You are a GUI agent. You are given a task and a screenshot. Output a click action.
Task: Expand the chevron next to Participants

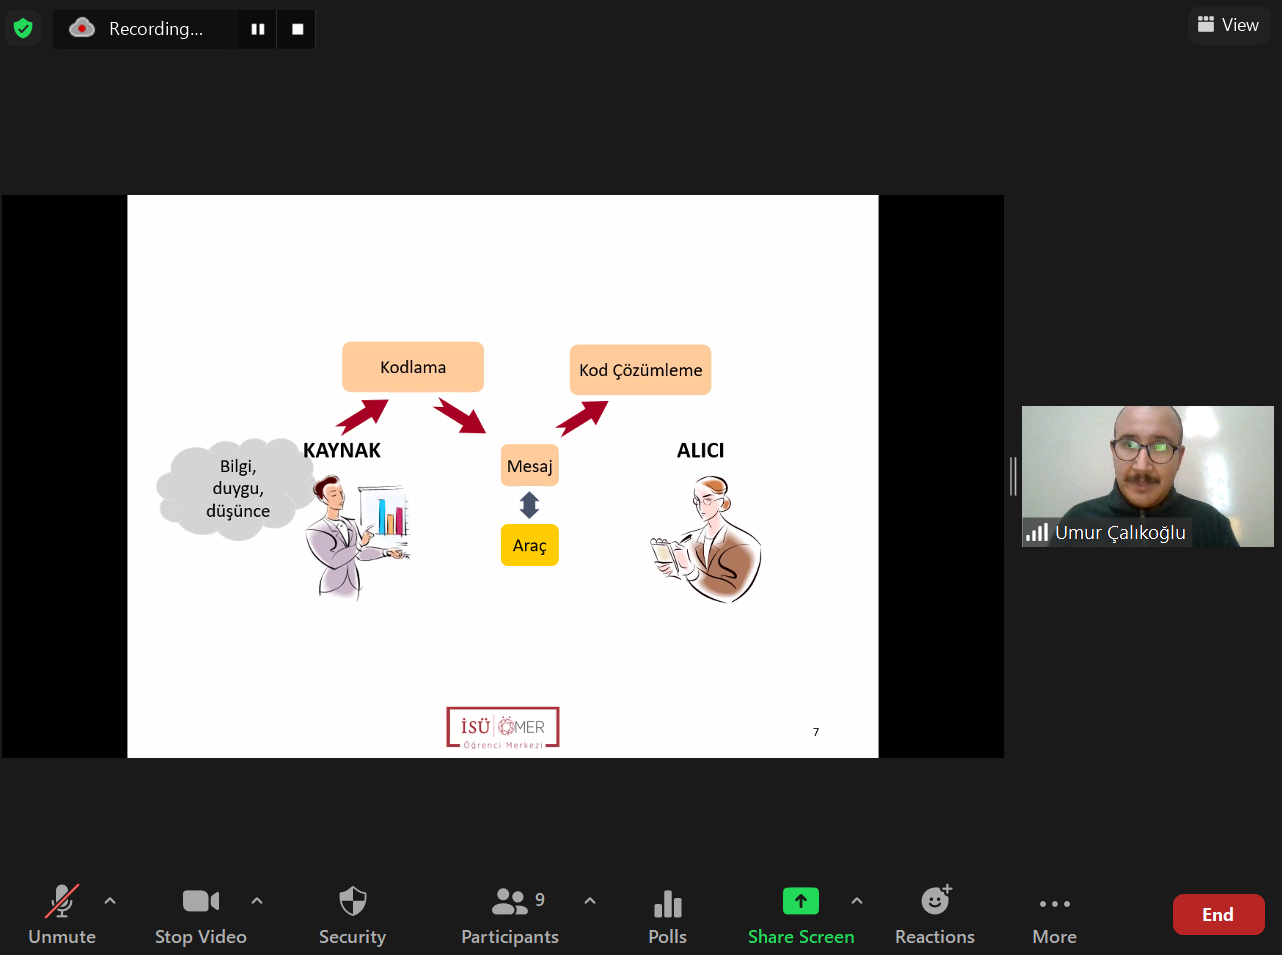click(590, 901)
